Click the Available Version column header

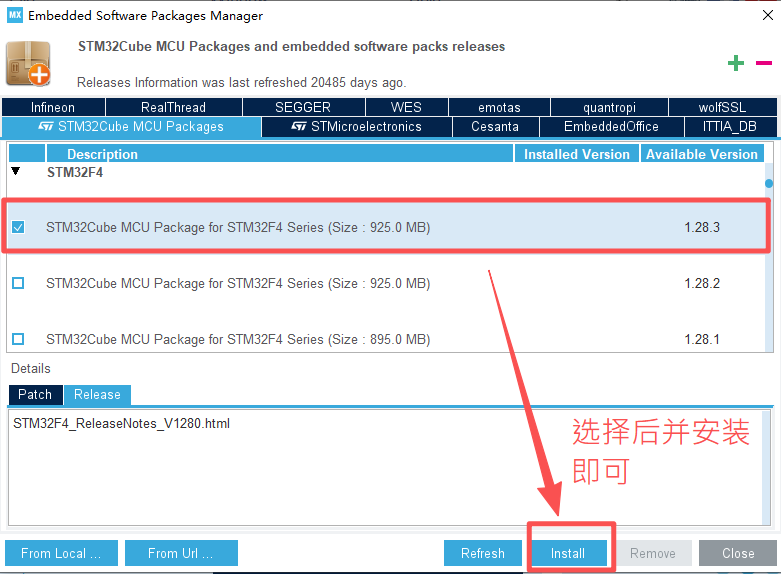point(701,154)
